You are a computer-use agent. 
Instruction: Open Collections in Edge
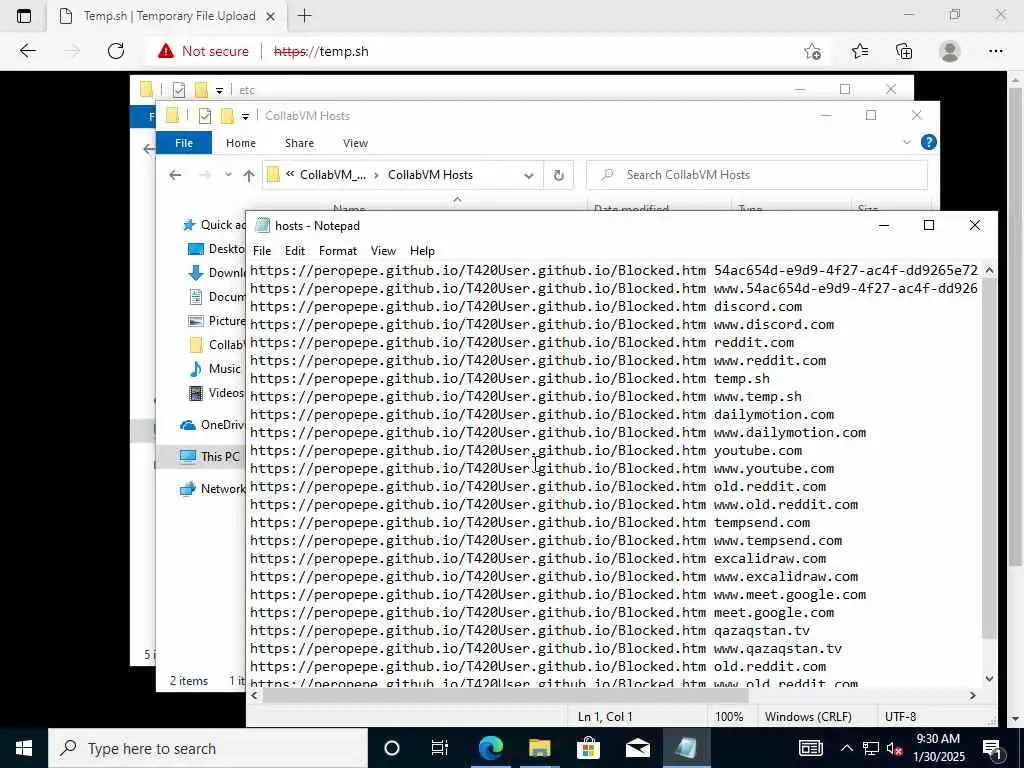(x=904, y=51)
